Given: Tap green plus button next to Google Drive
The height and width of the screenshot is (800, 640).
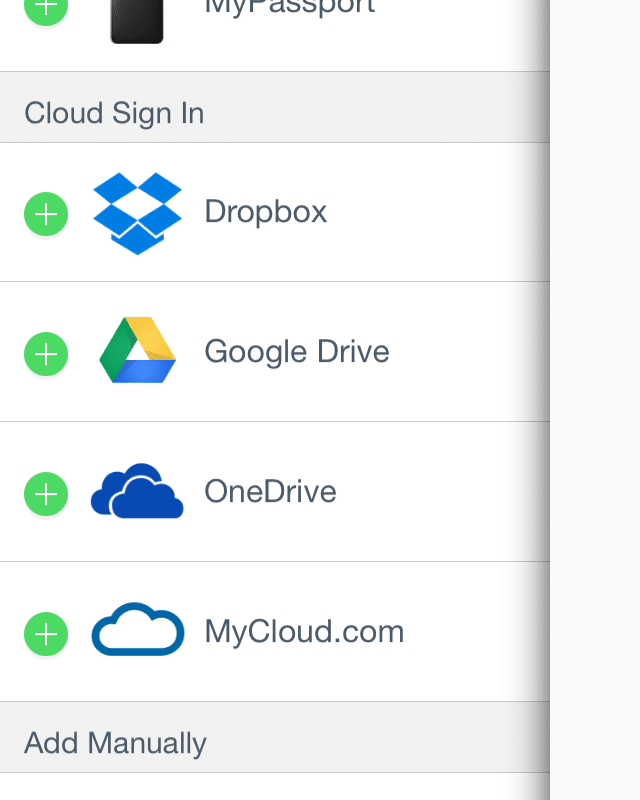Looking at the screenshot, I should coord(46,354).
